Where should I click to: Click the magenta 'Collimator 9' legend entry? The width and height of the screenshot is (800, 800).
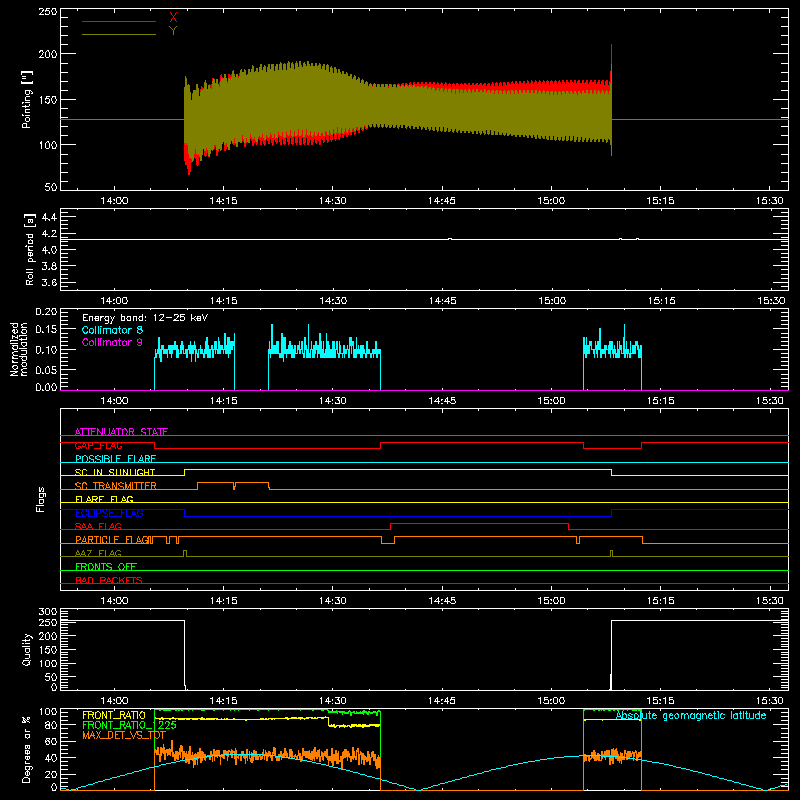pos(112,342)
